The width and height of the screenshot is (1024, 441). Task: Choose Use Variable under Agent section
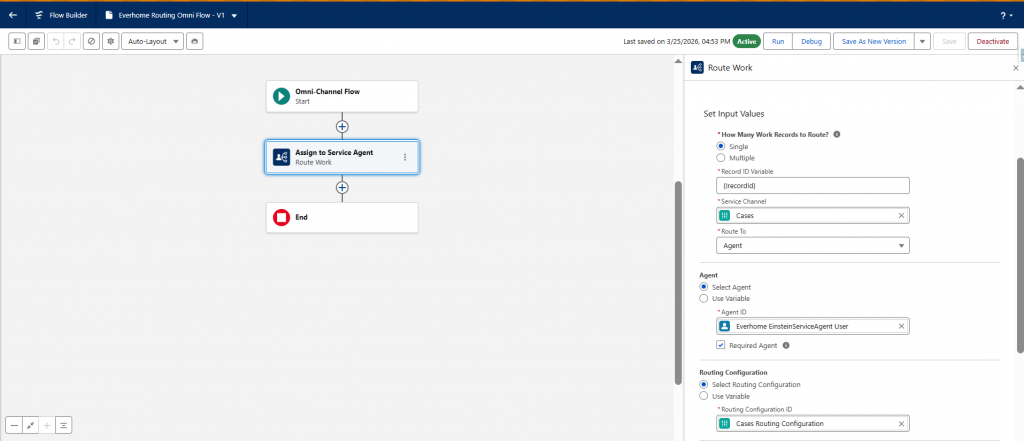click(x=703, y=298)
